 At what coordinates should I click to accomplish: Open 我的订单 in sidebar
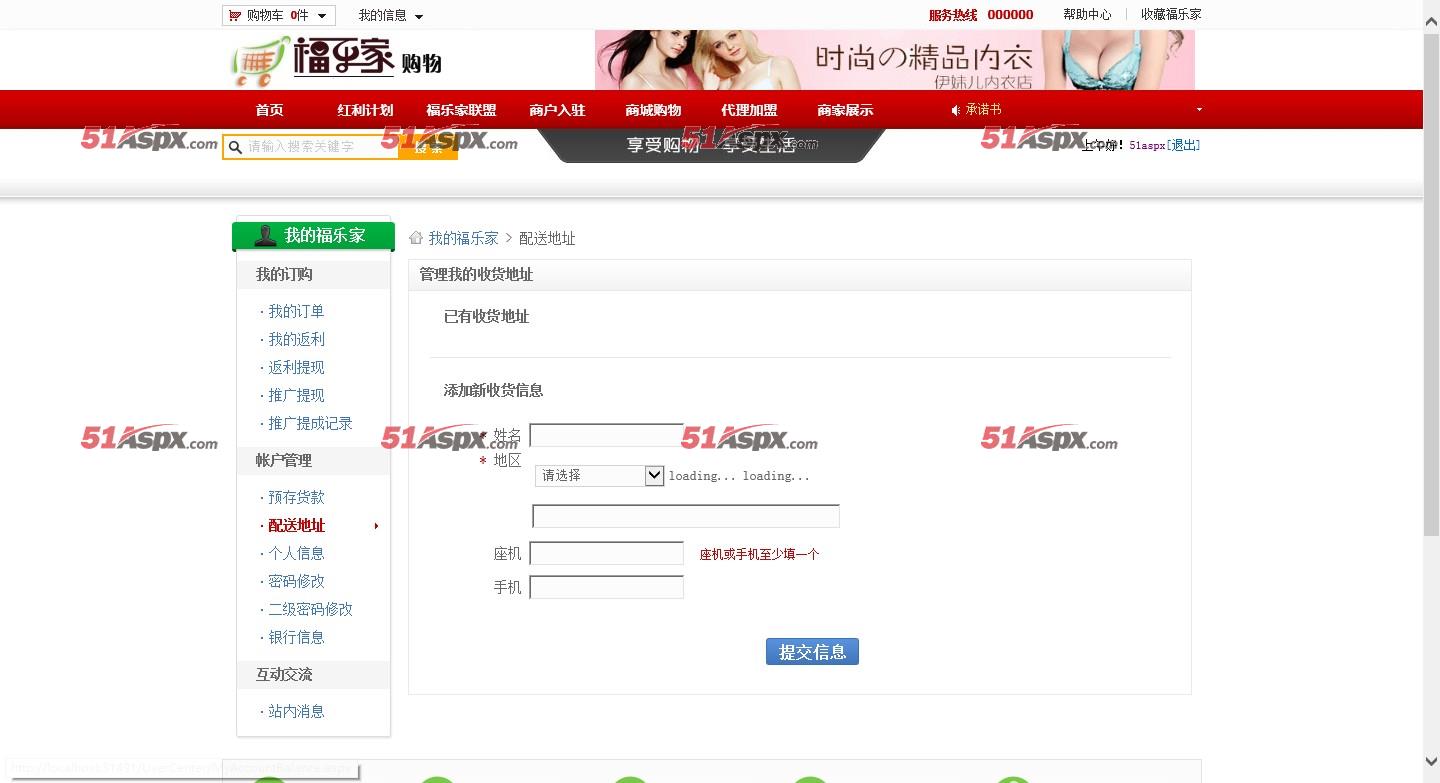[x=296, y=311]
